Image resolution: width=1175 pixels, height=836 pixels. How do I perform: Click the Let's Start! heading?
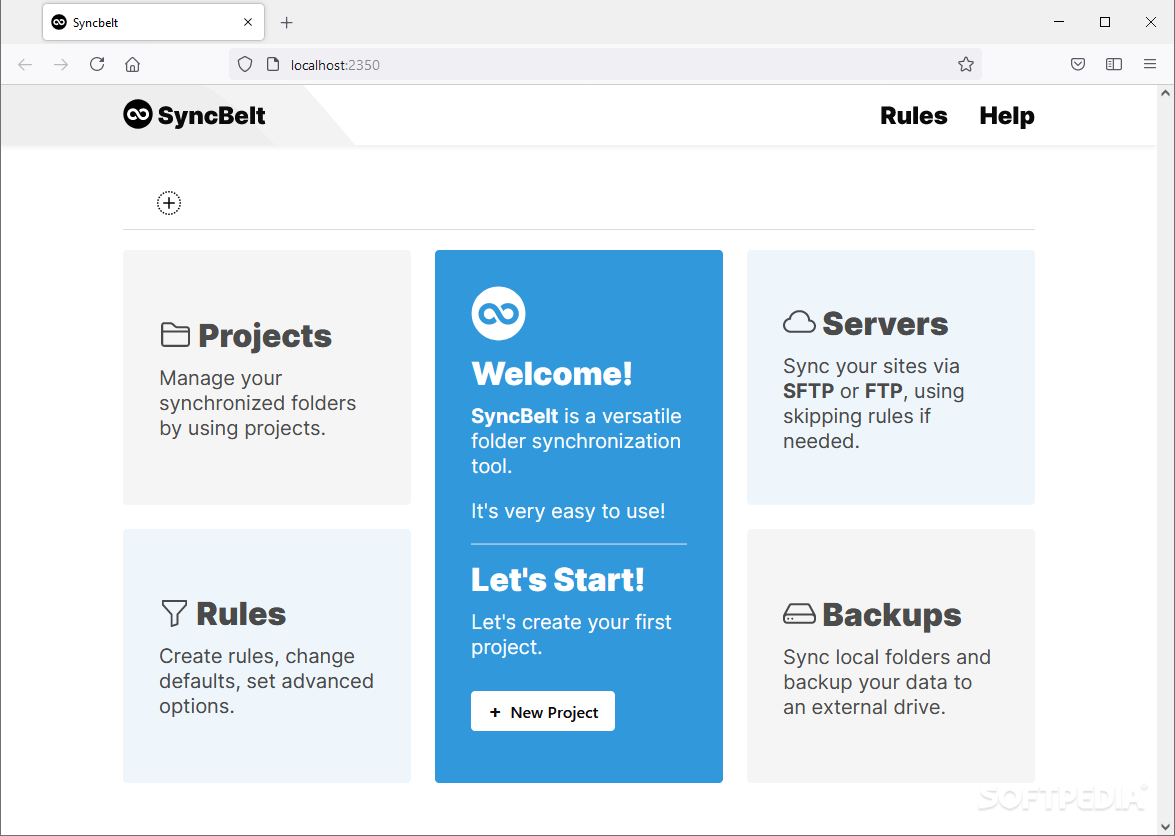[x=558, y=579]
